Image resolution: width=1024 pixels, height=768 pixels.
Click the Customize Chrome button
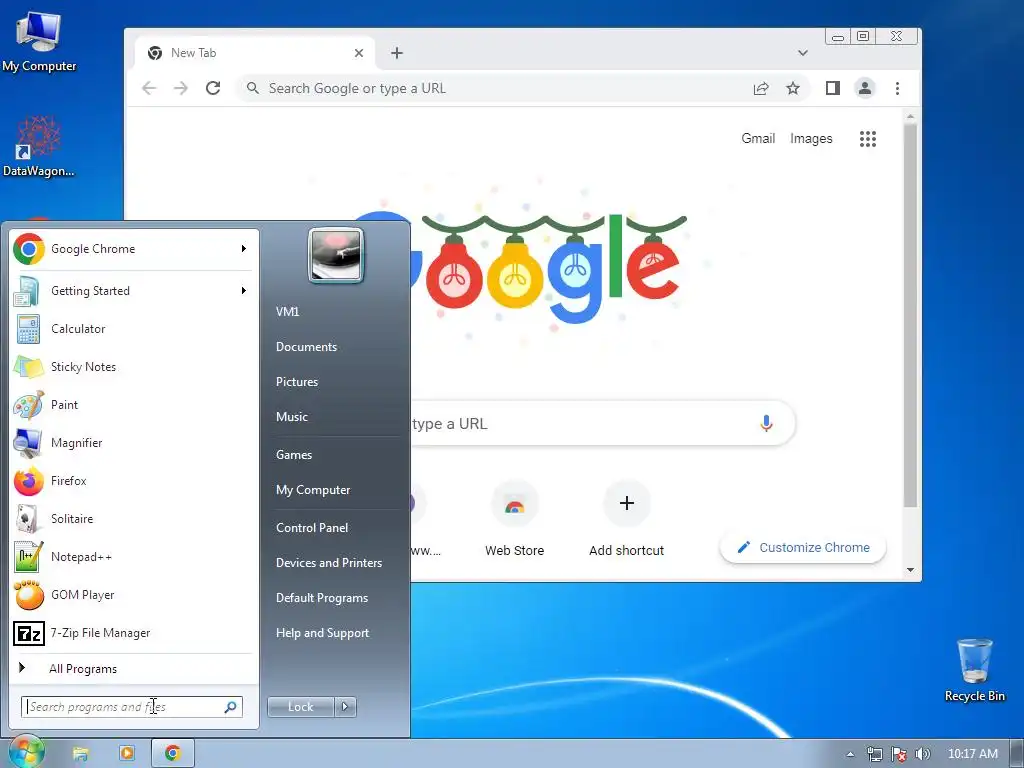click(803, 547)
